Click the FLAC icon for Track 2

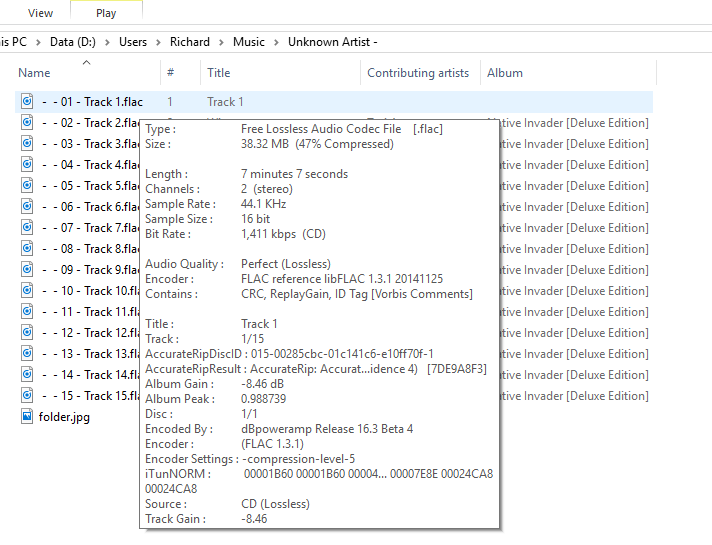[x=27, y=122]
